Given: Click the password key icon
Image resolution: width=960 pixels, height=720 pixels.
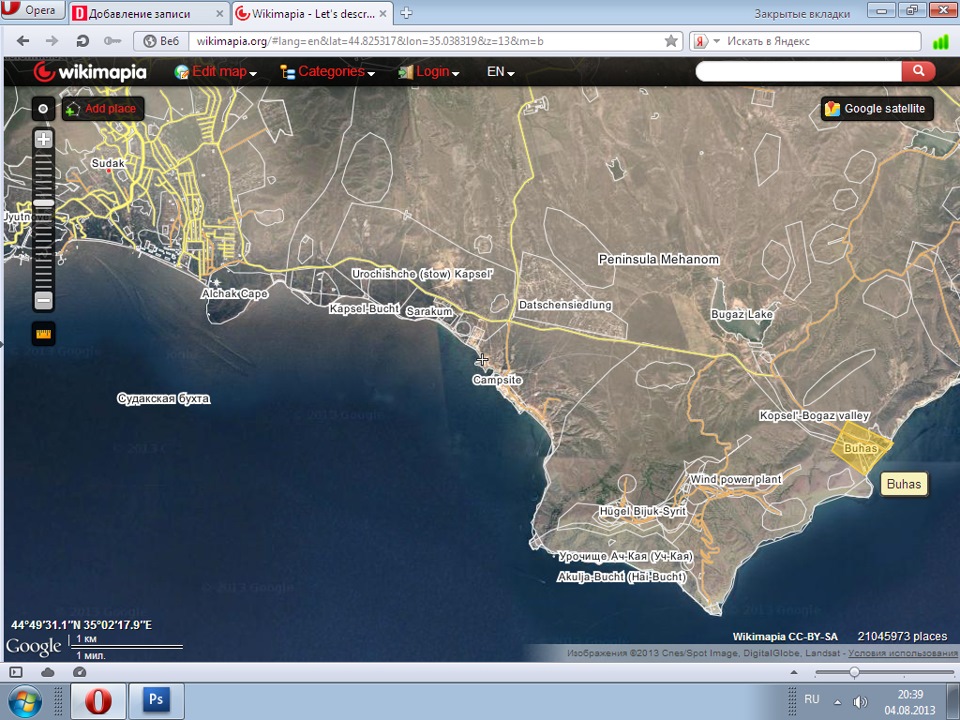Looking at the screenshot, I should 112,41.
